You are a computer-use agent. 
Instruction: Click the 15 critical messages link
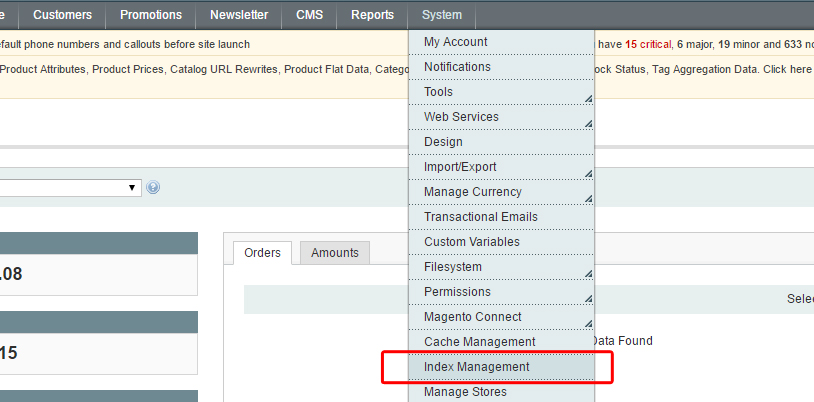pyautogui.click(x=648, y=45)
